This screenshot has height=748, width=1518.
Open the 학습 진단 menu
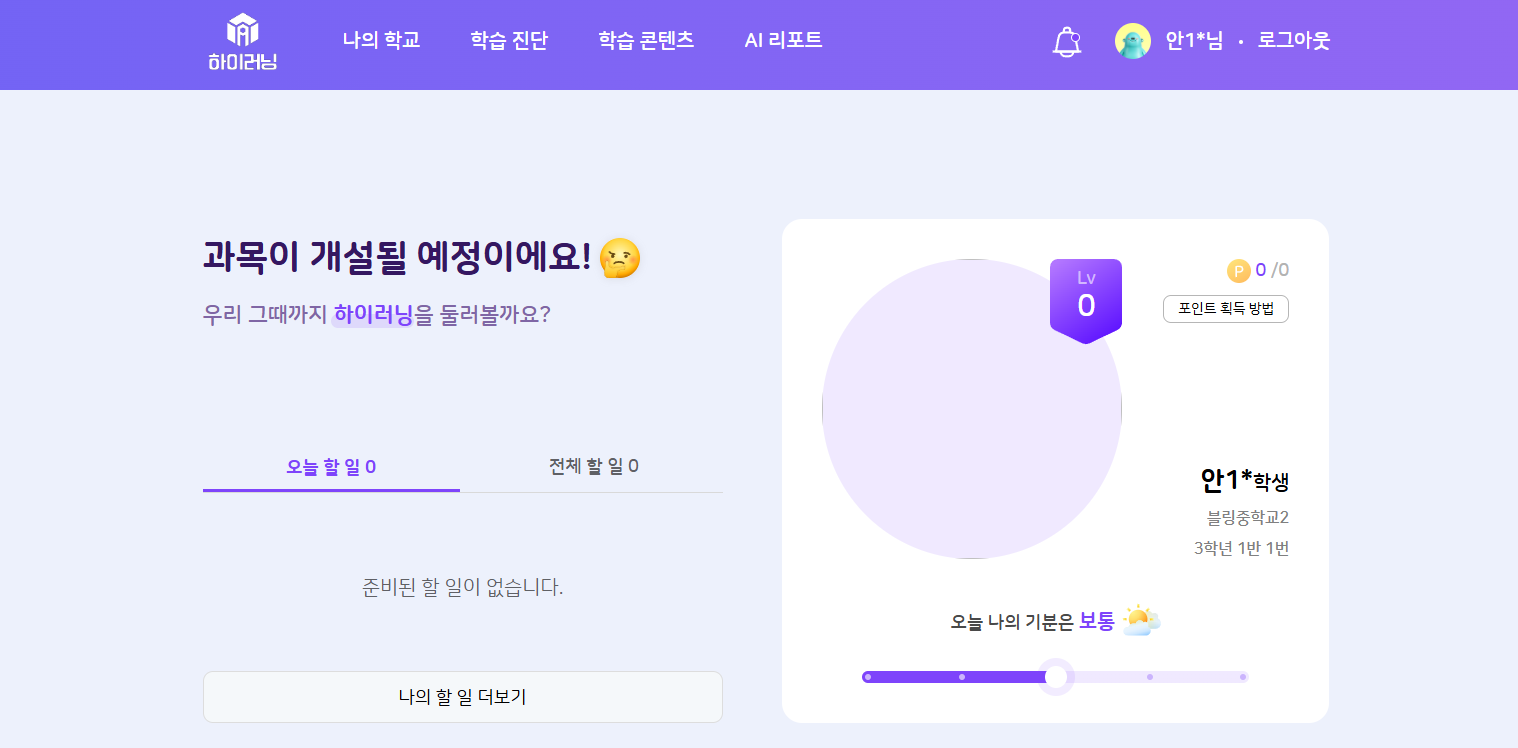(x=509, y=41)
